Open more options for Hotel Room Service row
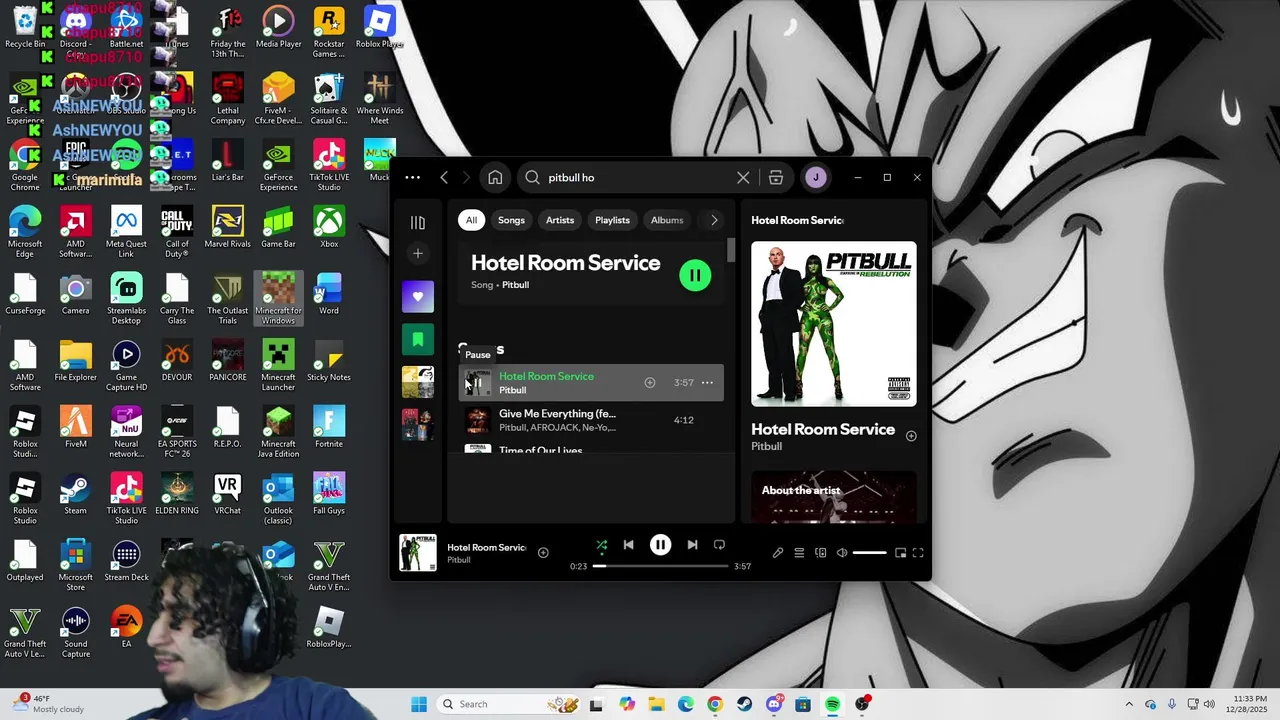Image resolution: width=1280 pixels, height=720 pixels. click(x=707, y=383)
